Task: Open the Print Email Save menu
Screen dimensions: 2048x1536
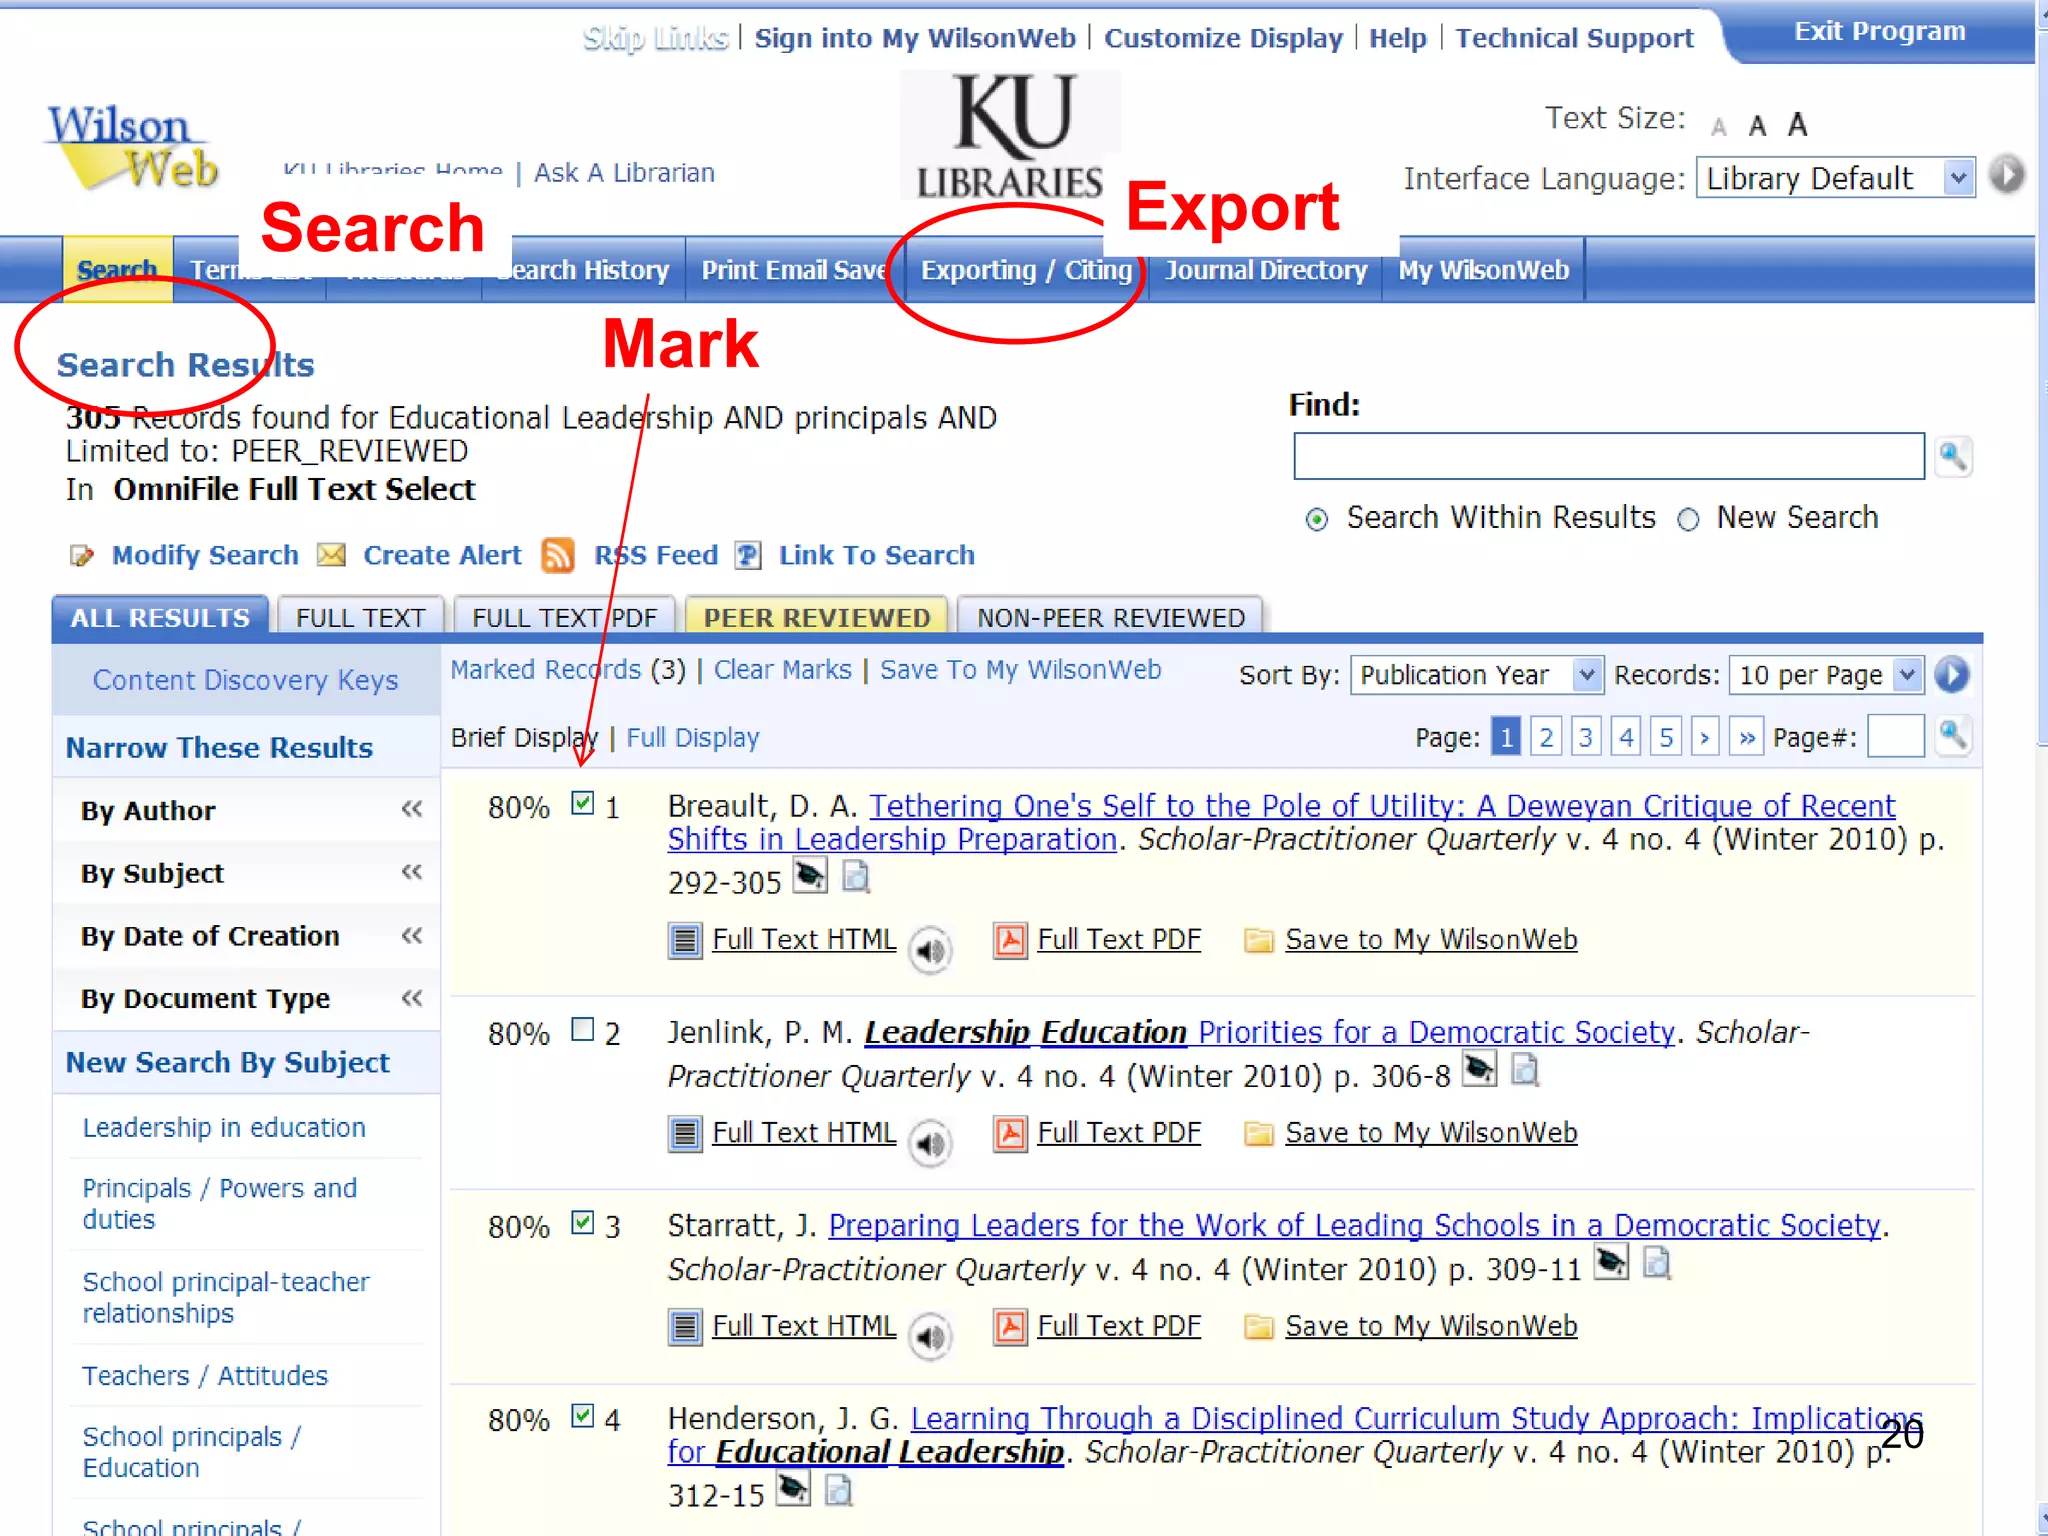Action: click(793, 270)
